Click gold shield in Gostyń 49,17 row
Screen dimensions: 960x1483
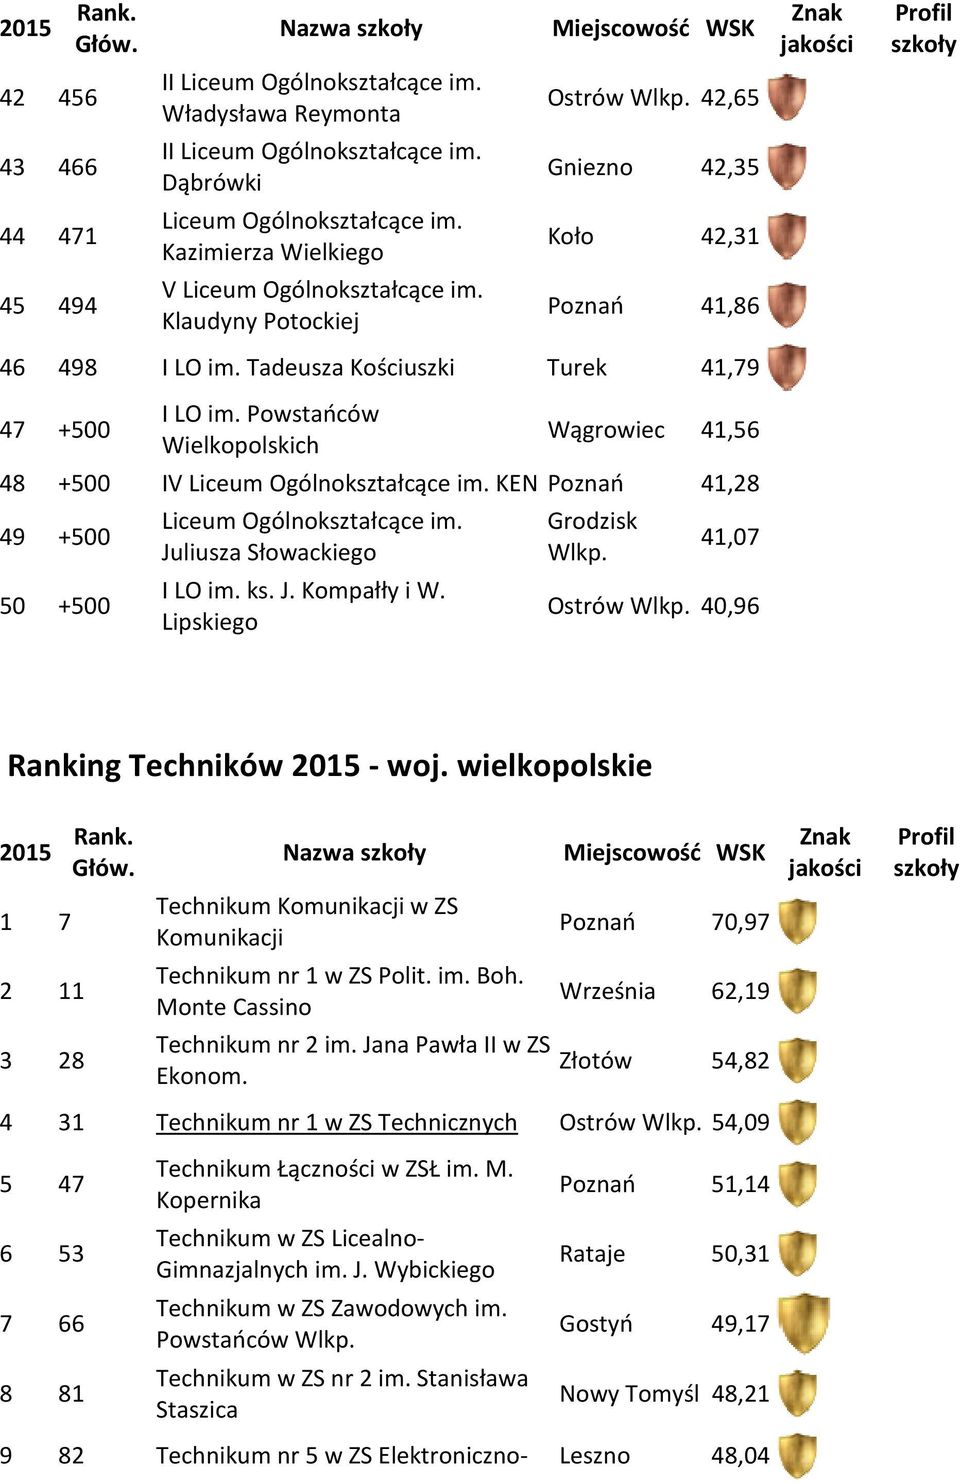point(803,1323)
